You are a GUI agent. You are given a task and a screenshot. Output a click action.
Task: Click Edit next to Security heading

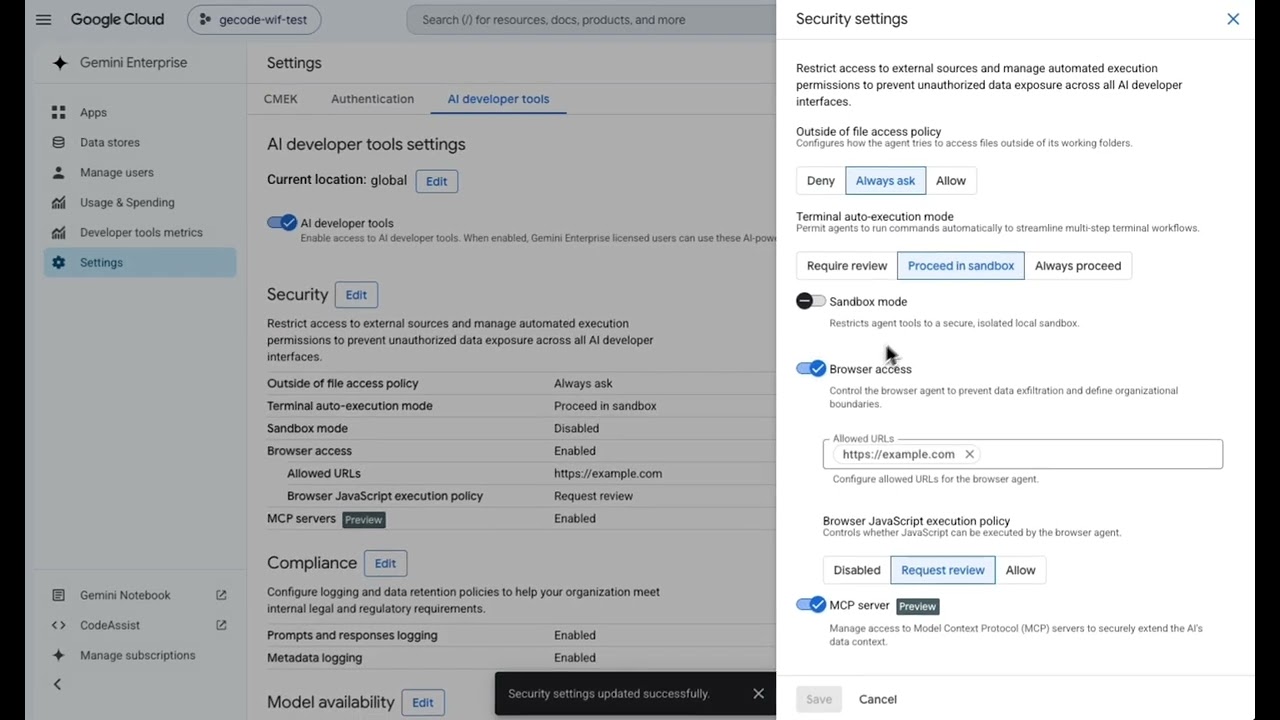coord(356,295)
